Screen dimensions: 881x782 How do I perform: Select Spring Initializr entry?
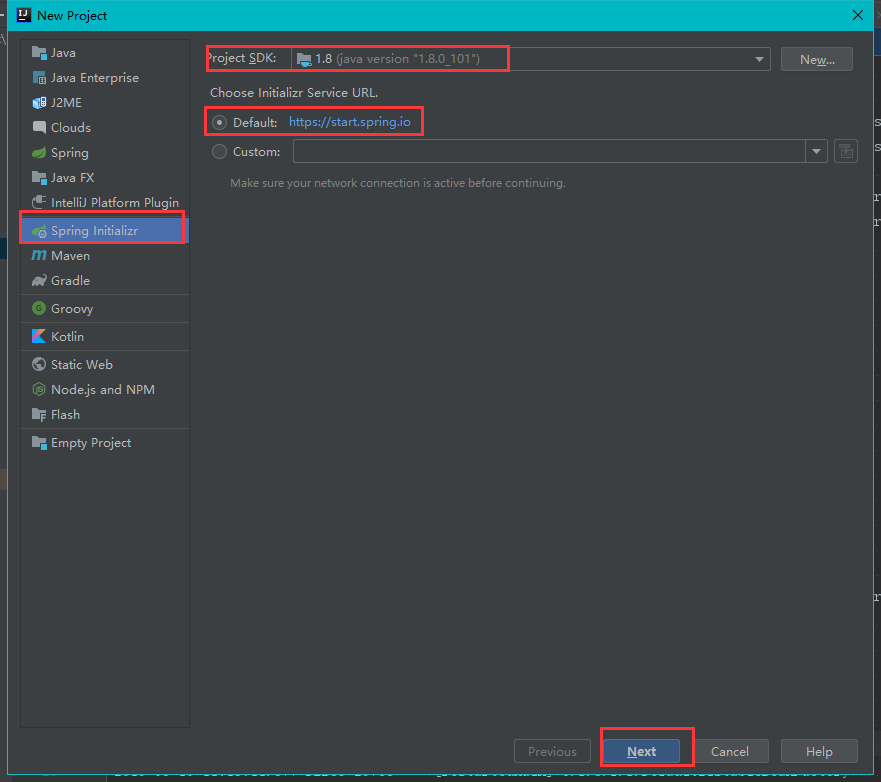105,231
